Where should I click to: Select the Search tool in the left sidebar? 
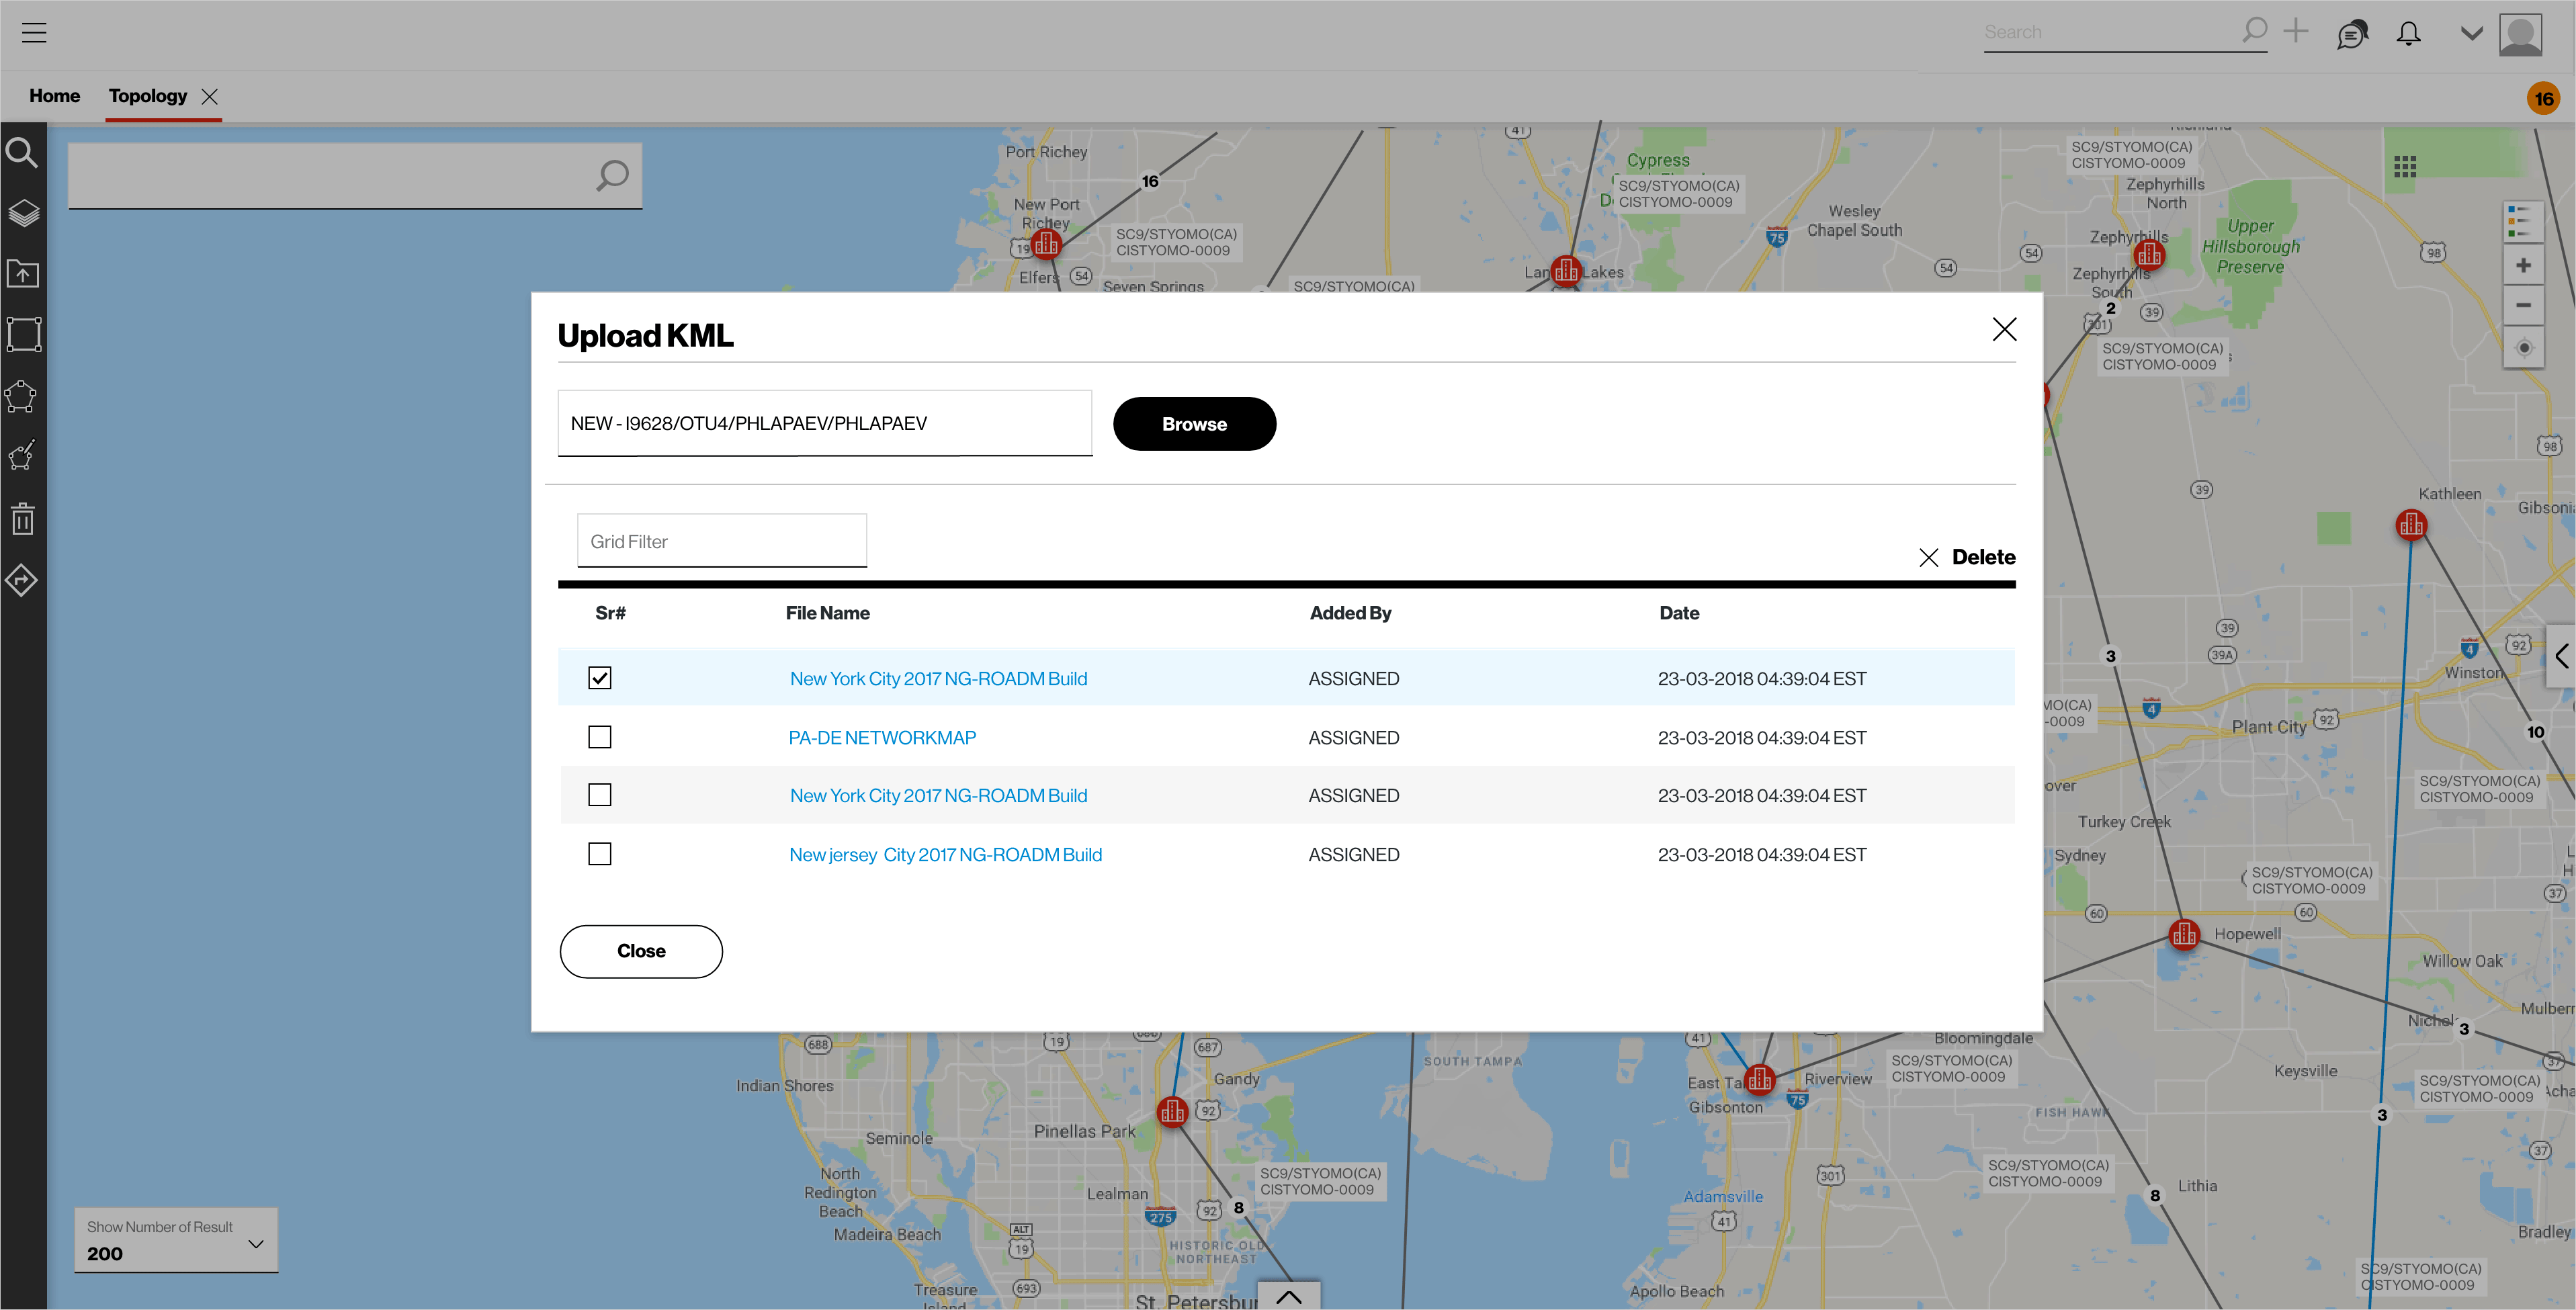point(23,152)
